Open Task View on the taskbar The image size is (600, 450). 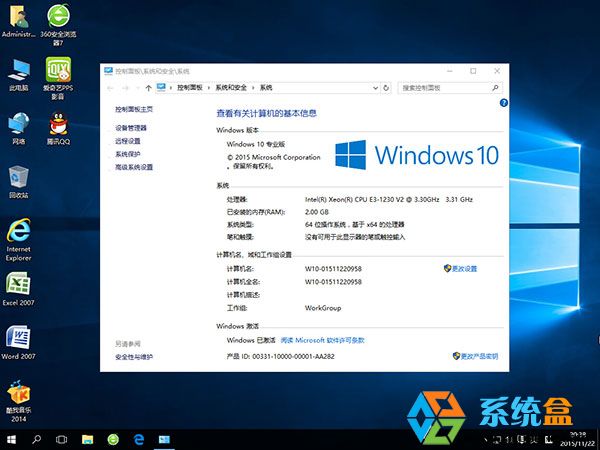click(62, 439)
